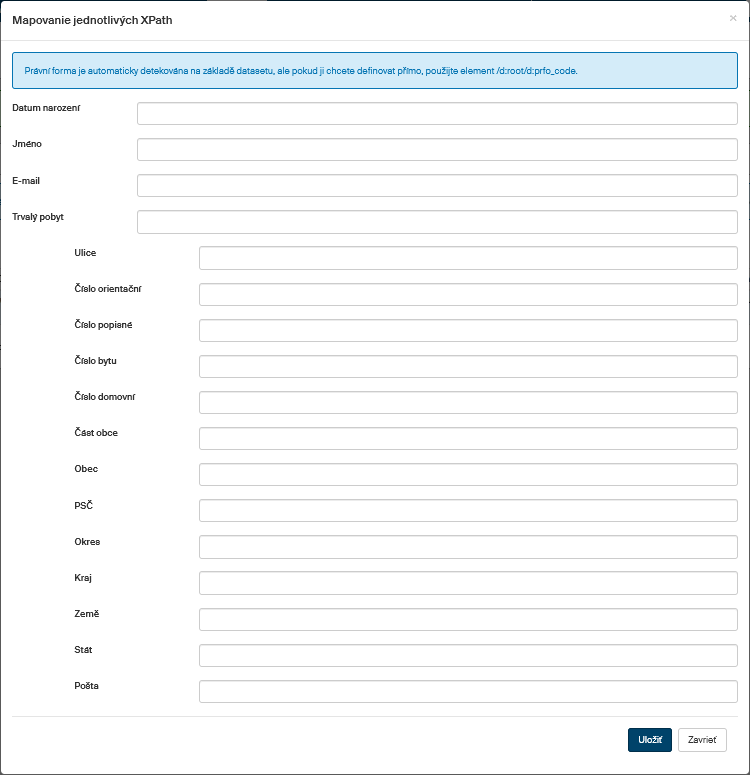
Task: Close the XPath mapping dialog with X
Action: coord(733,18)
